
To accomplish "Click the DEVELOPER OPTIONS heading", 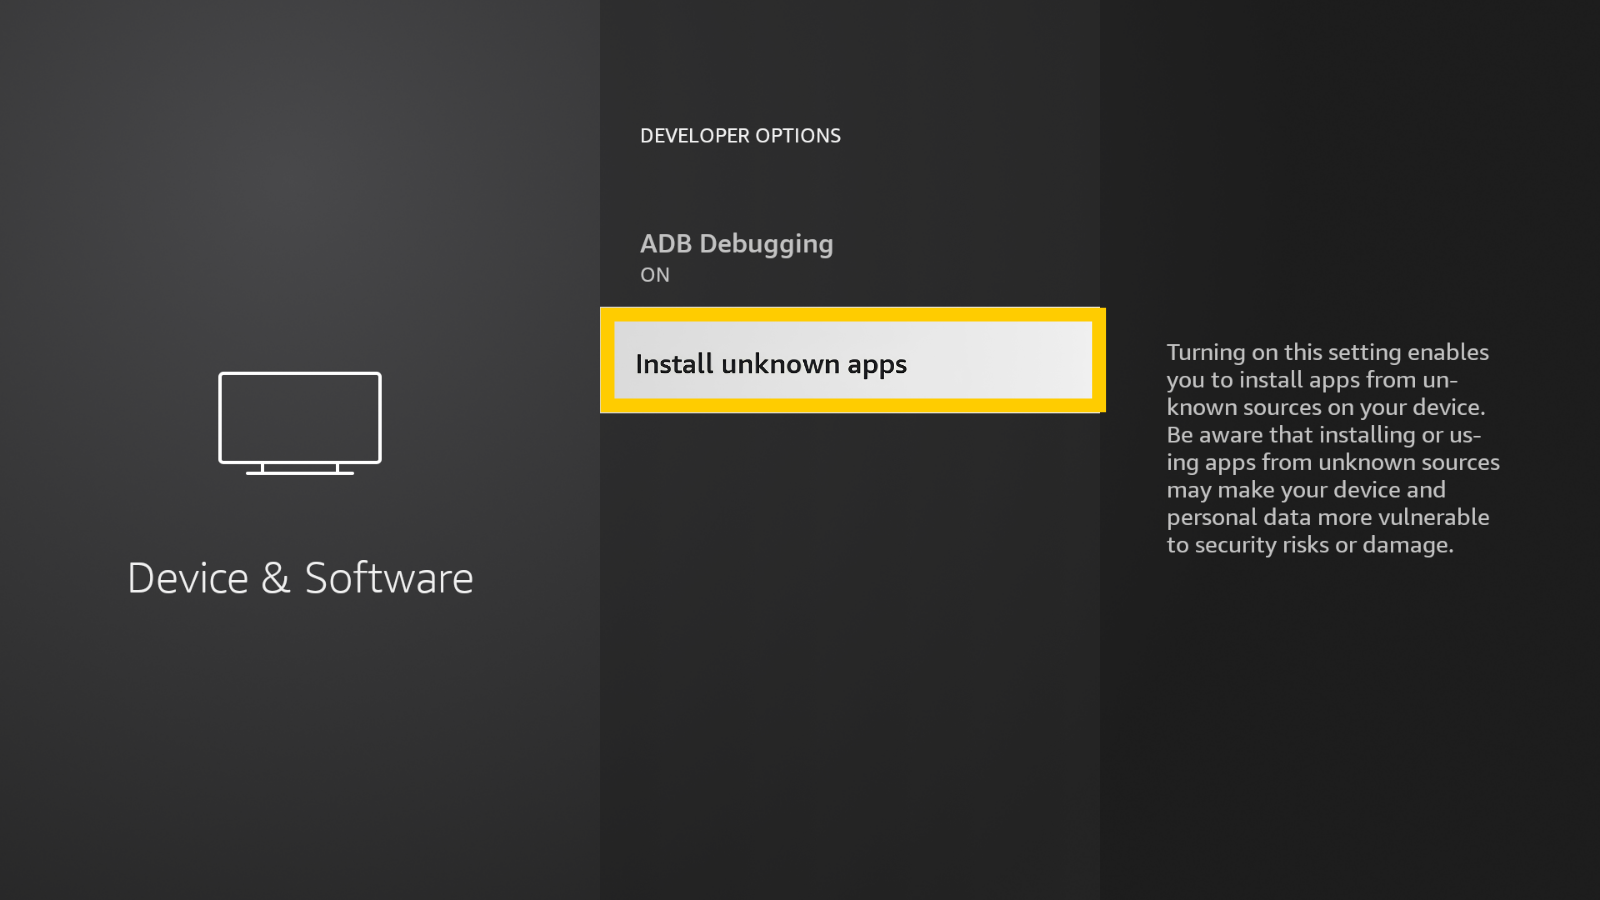I will 740,136.
